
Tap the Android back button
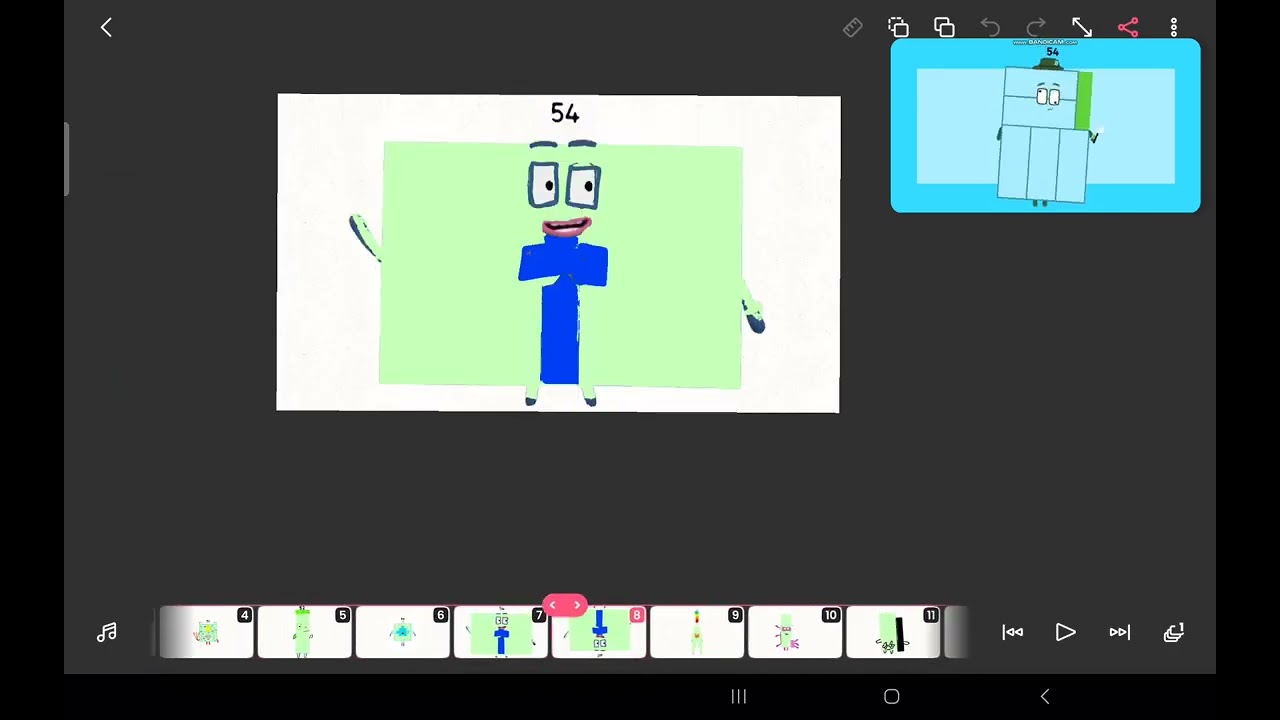point(1045,696)
